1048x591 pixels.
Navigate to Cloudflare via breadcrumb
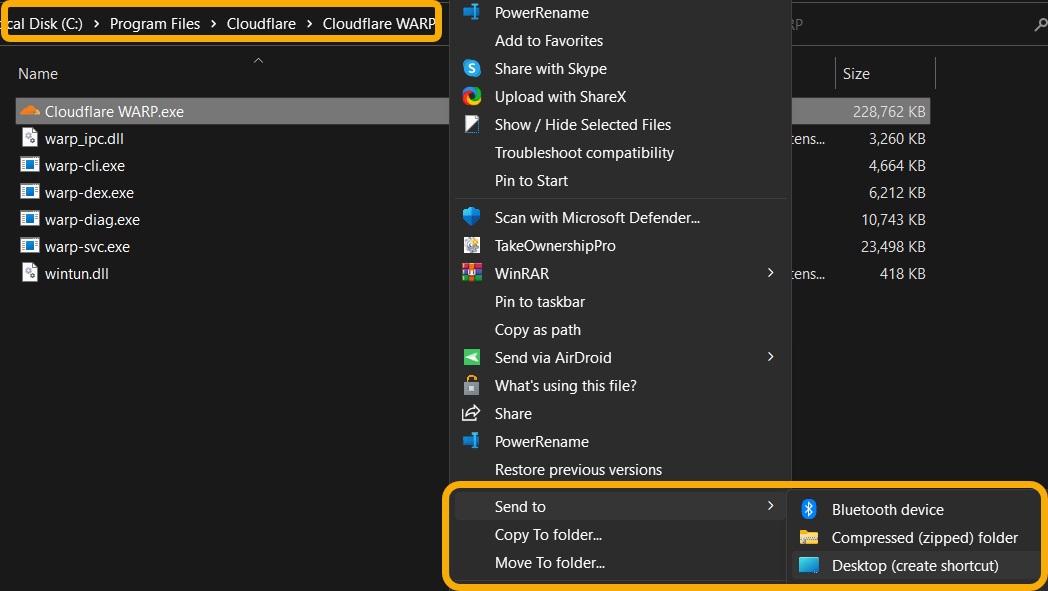tap(261, 23)
